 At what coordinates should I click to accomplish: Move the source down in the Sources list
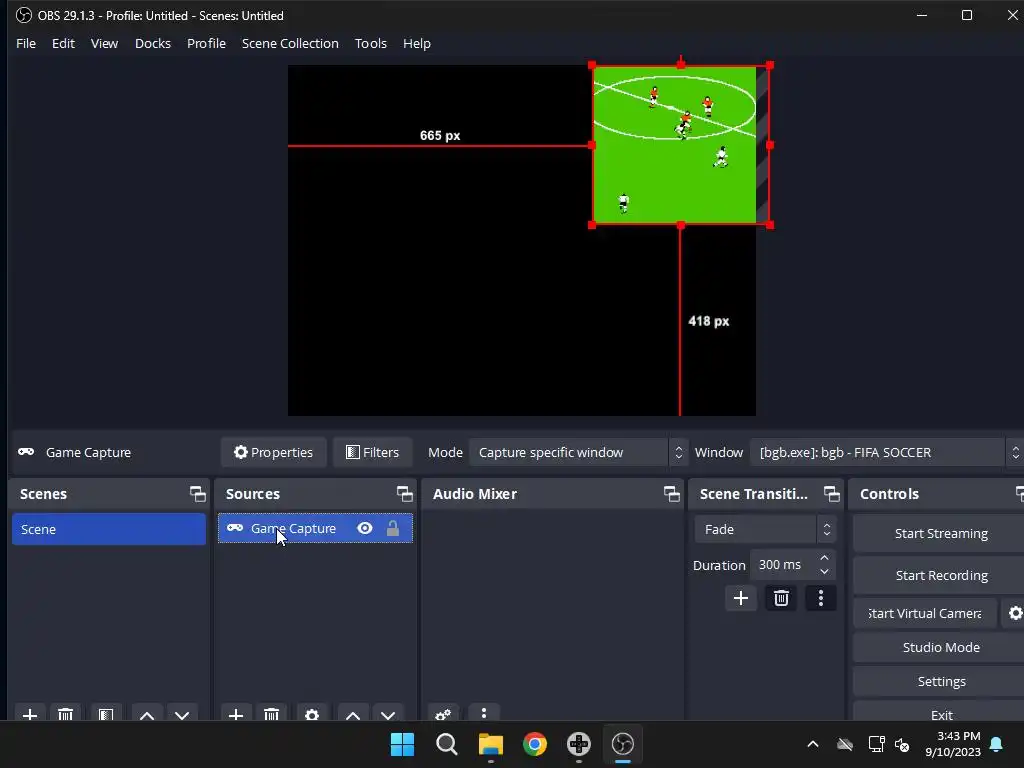[x=388, y=714]
